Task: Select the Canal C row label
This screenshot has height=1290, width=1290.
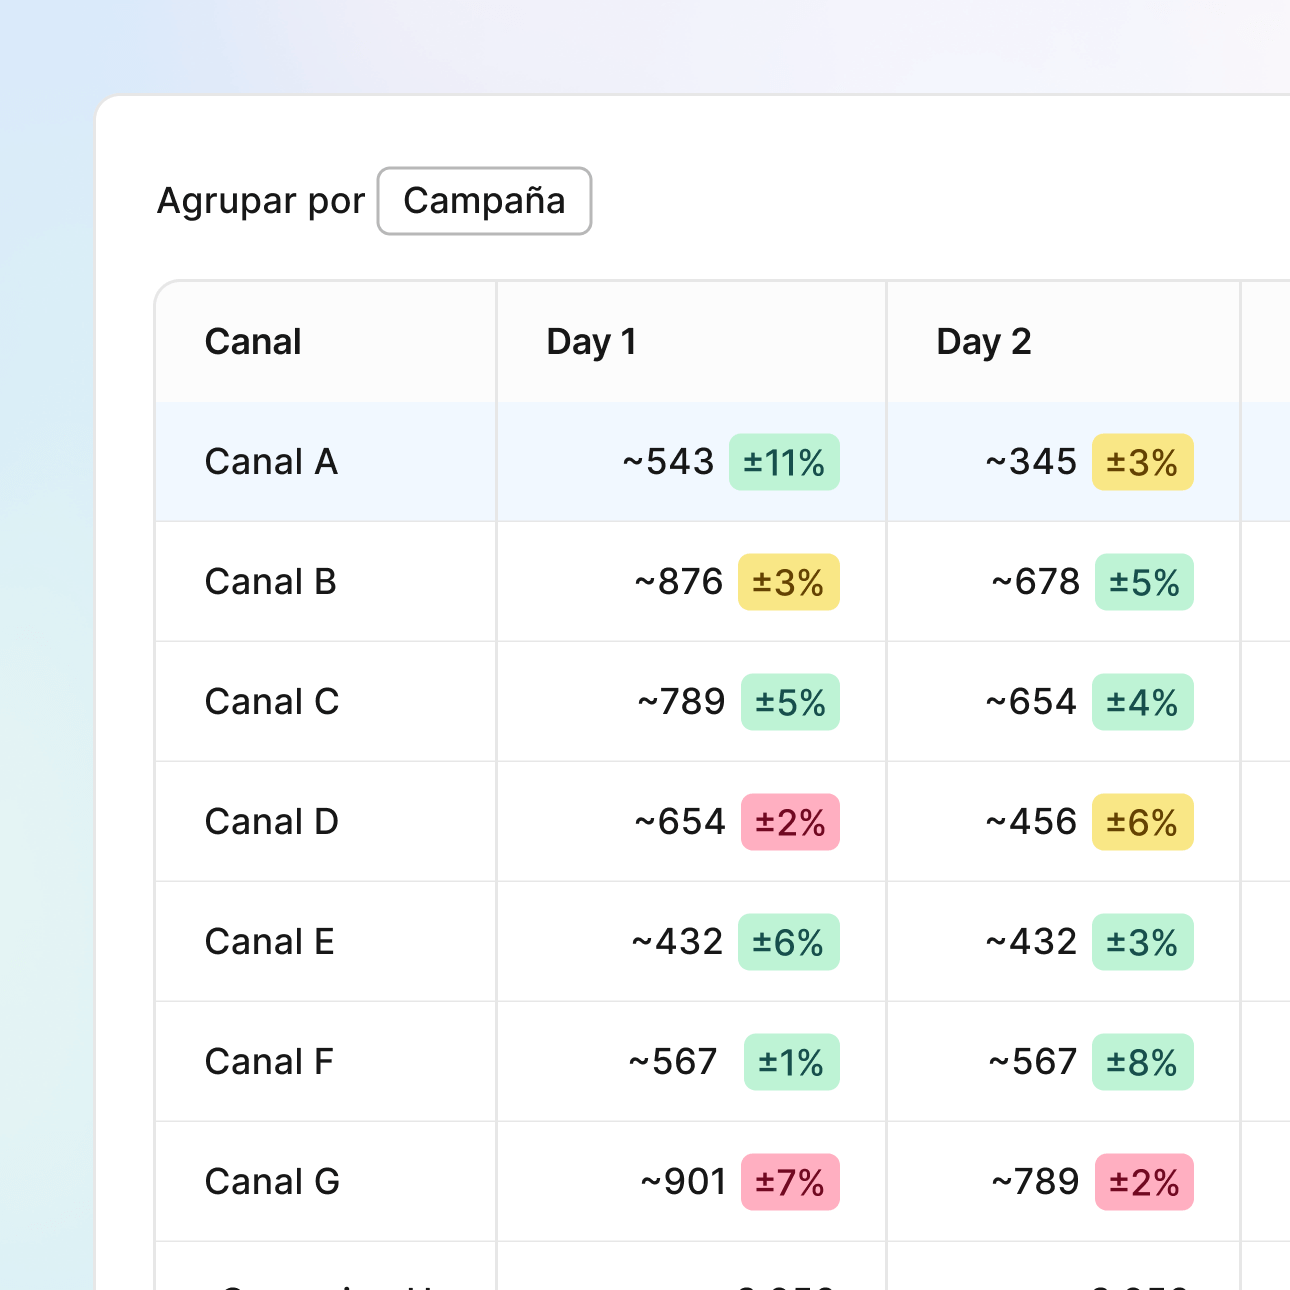Action: point(272,702)
